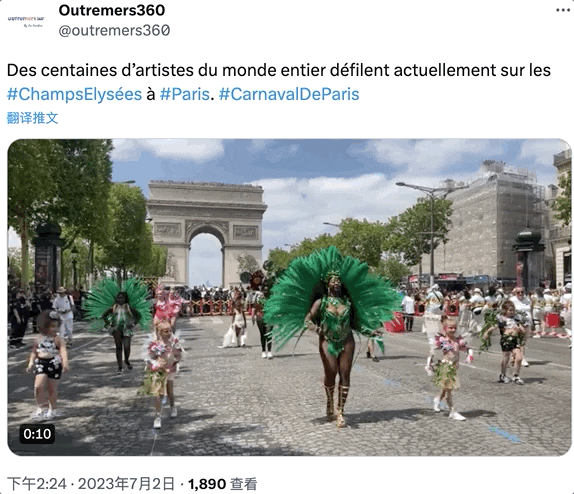Open the @outremers360 handle link
The image size is (574, 494).
(114, 30)
